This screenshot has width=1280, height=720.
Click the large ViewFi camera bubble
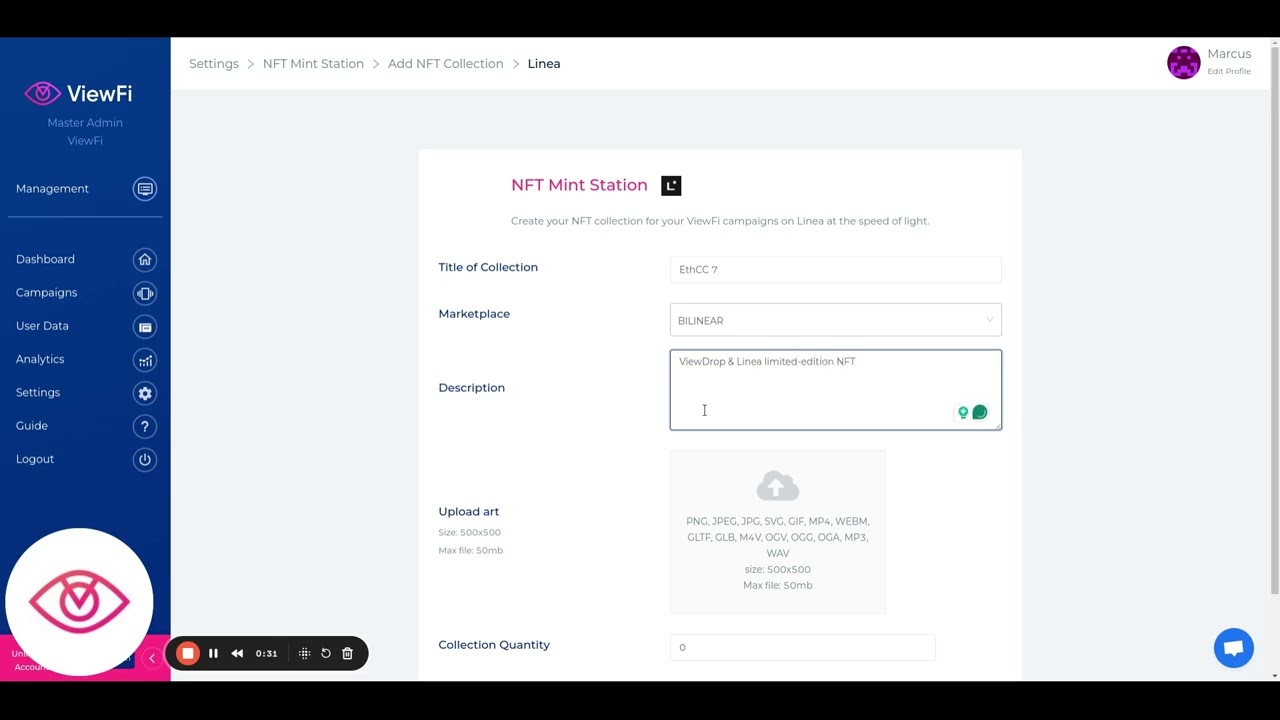tap(79, 602)
